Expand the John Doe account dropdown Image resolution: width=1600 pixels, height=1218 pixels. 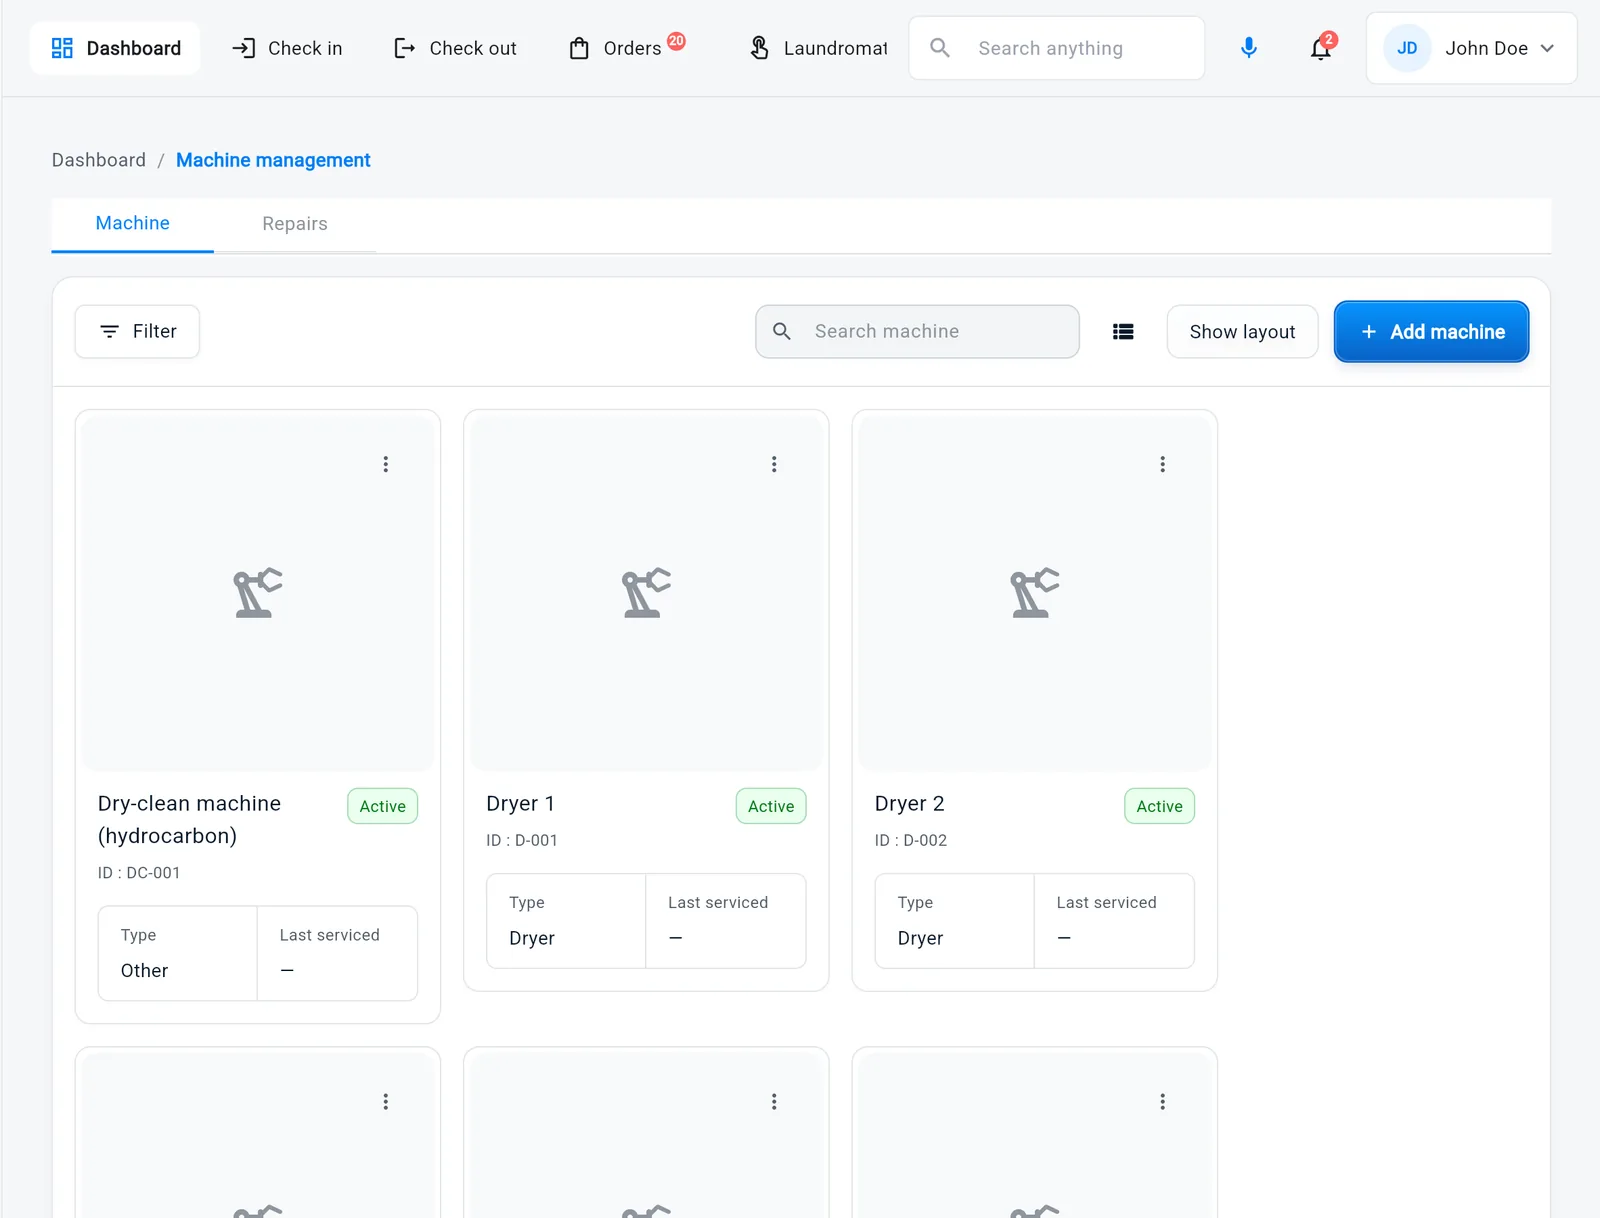pos(1472,48)
